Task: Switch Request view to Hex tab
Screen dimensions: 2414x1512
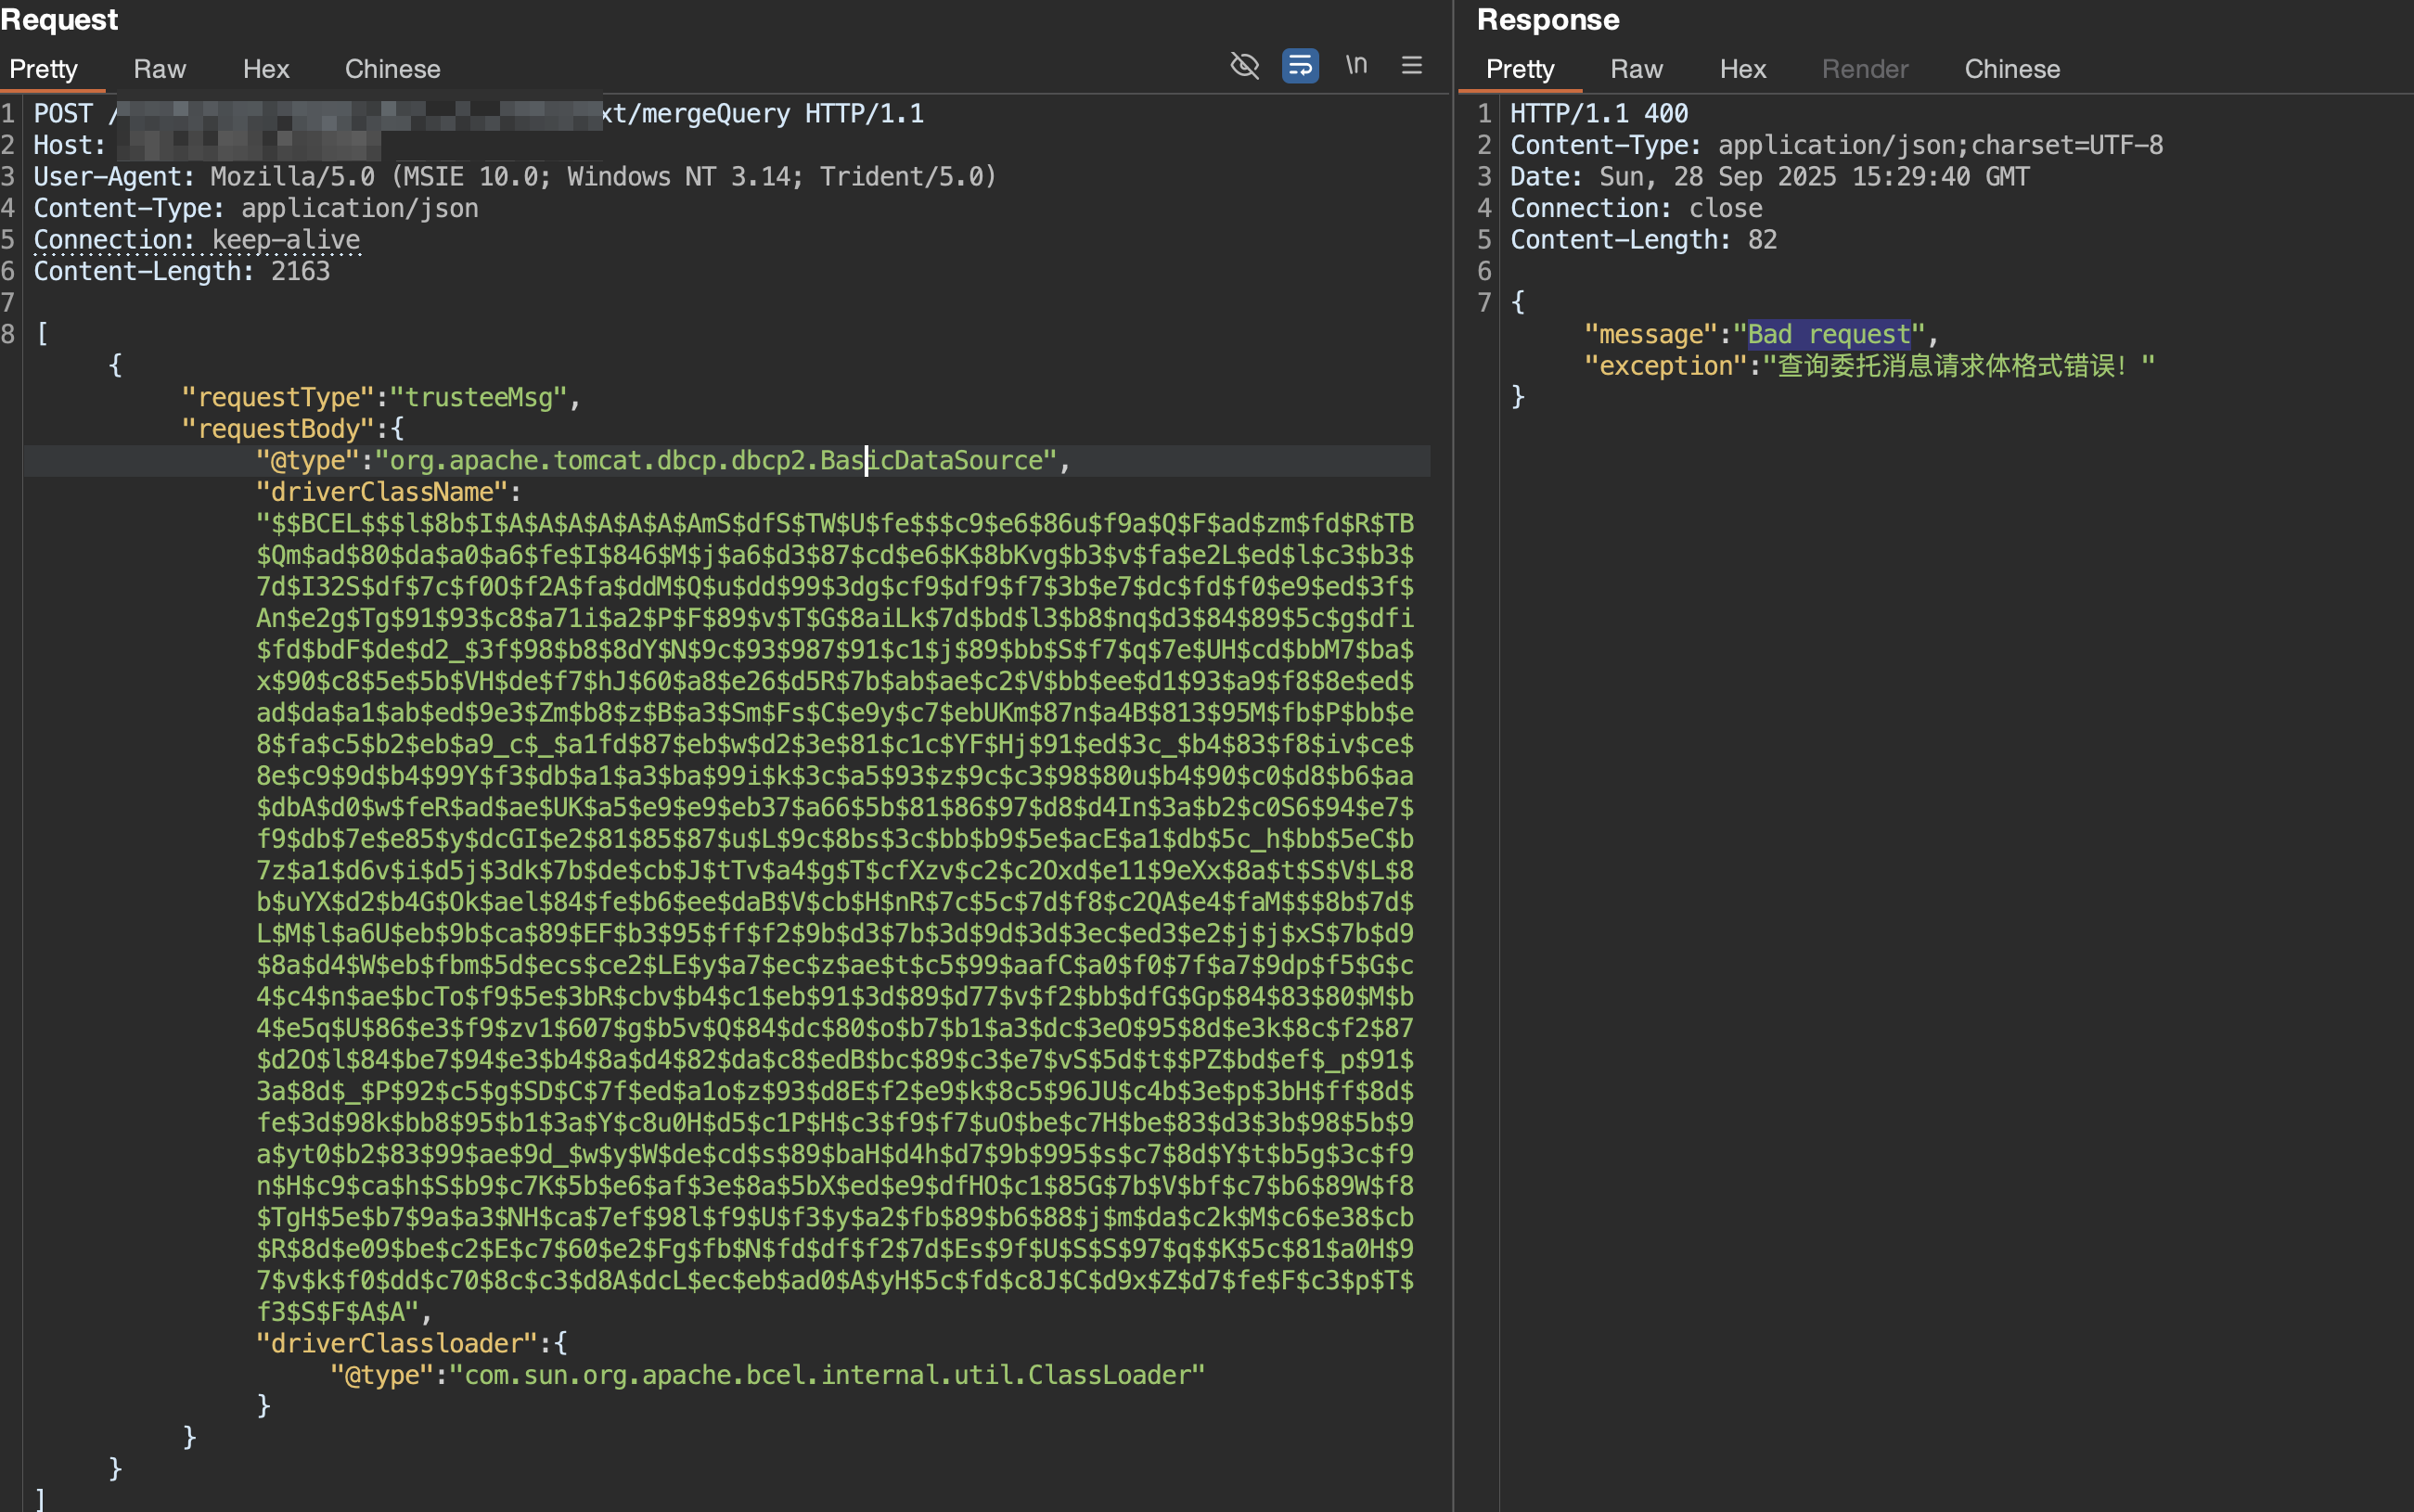Action: [x=266, y=69]
